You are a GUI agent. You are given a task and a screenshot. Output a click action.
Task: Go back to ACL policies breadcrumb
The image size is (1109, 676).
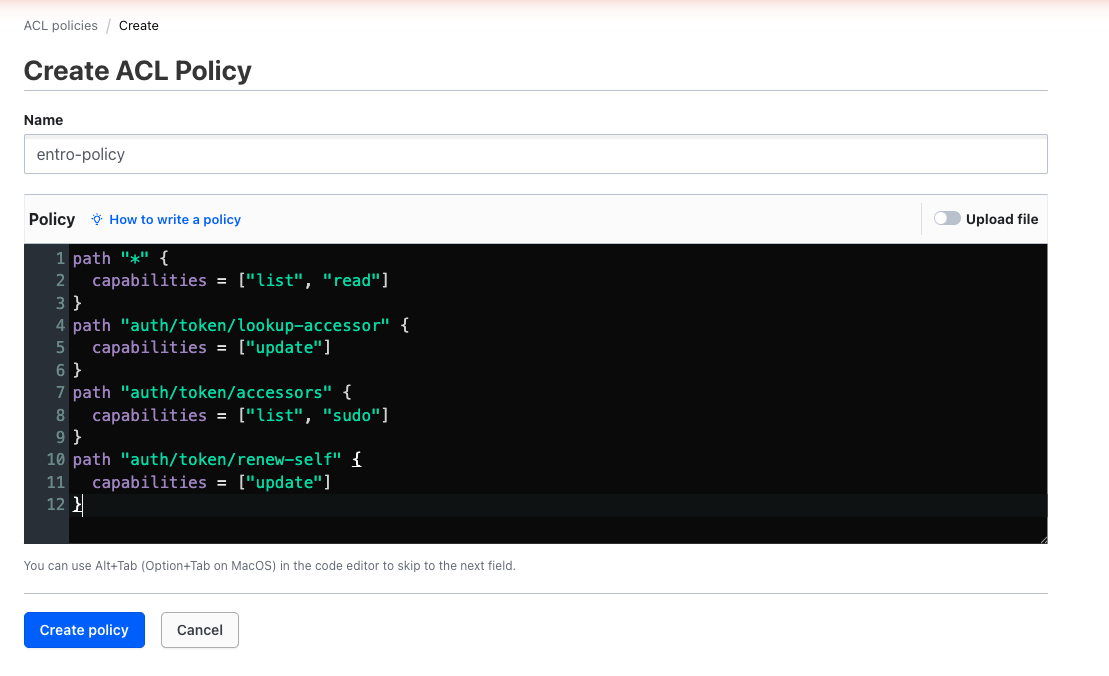tap(61, 25)
